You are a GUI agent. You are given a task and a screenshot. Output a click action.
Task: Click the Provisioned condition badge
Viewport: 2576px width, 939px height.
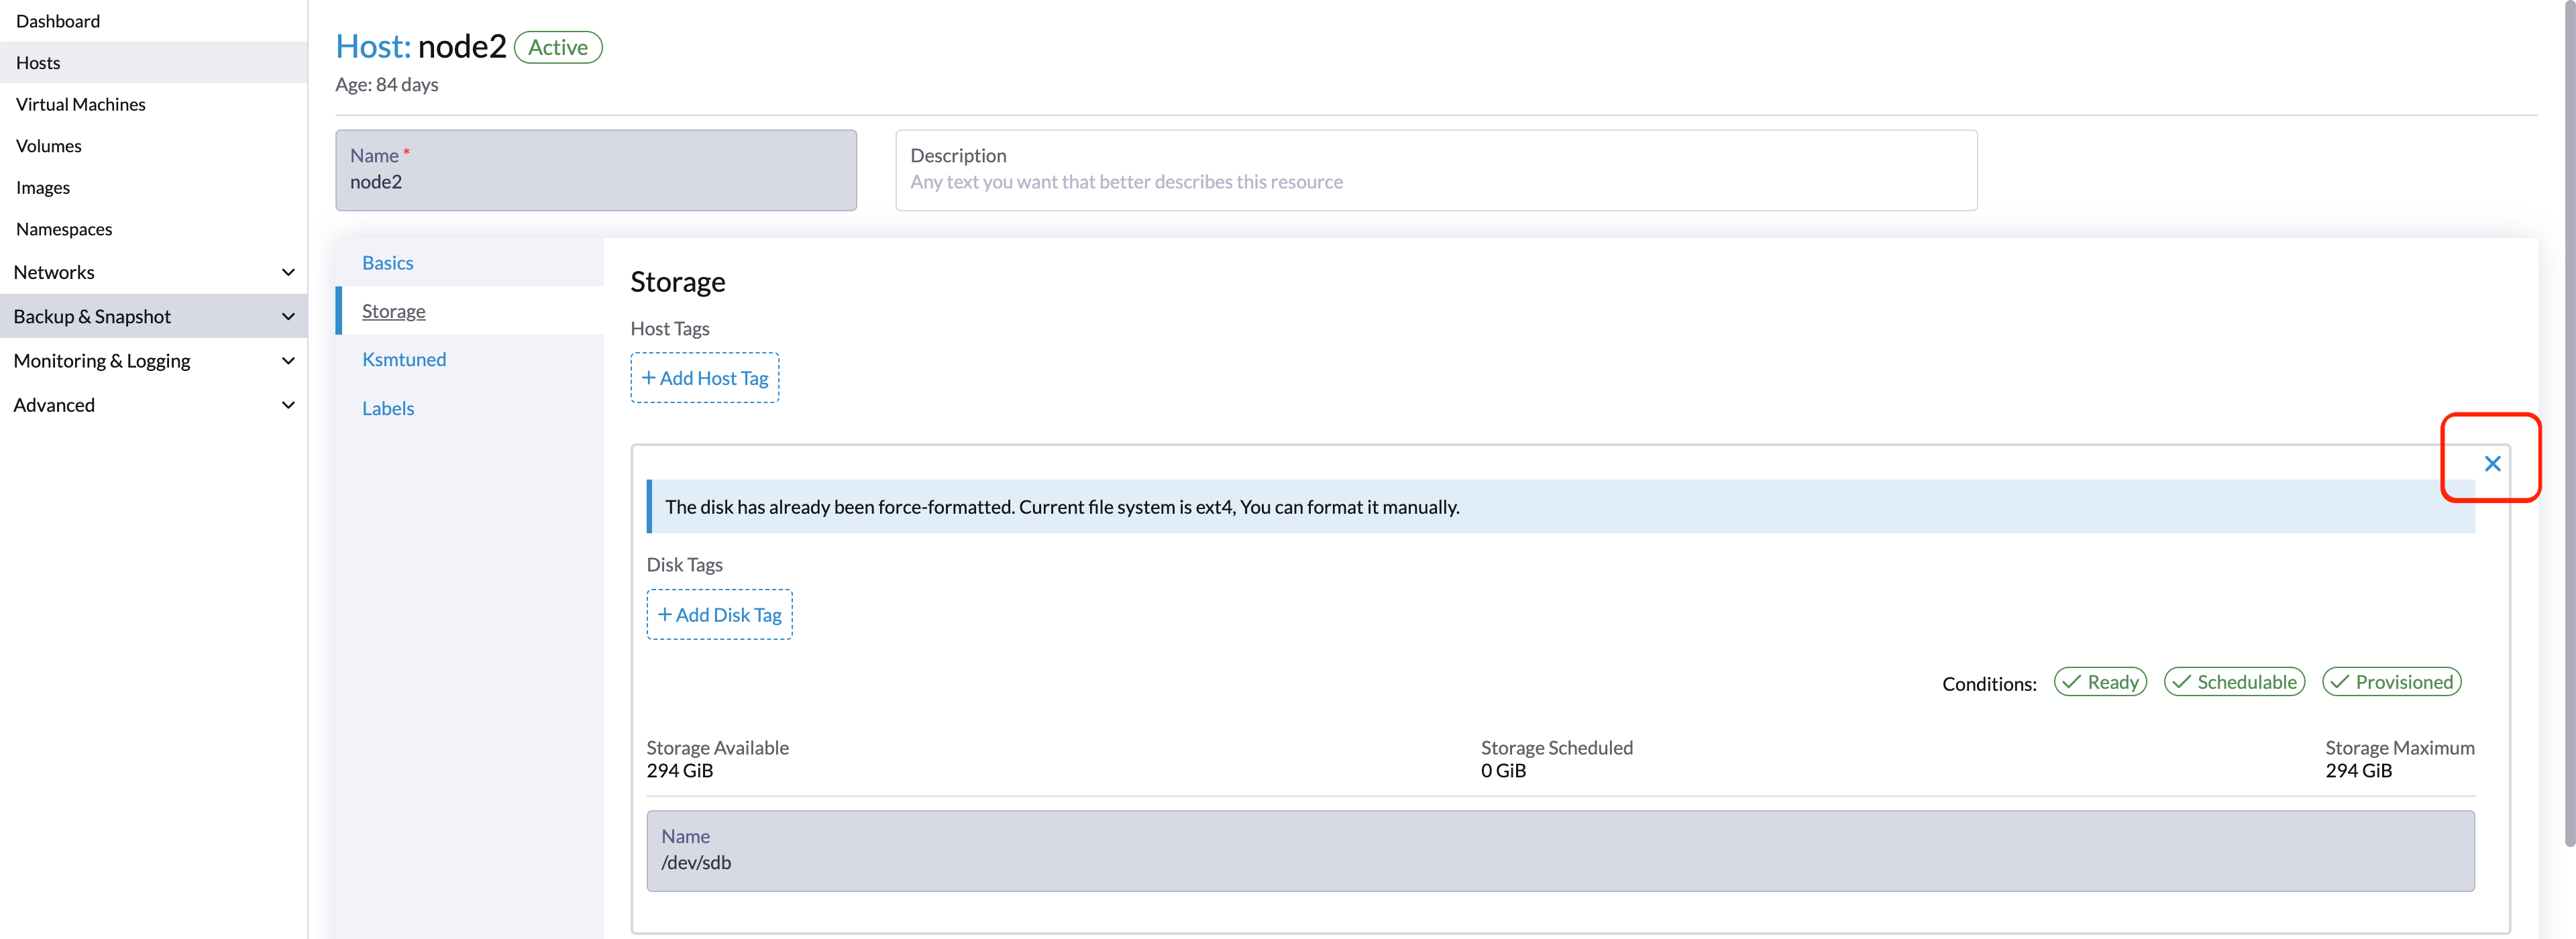click(2391, 682)
